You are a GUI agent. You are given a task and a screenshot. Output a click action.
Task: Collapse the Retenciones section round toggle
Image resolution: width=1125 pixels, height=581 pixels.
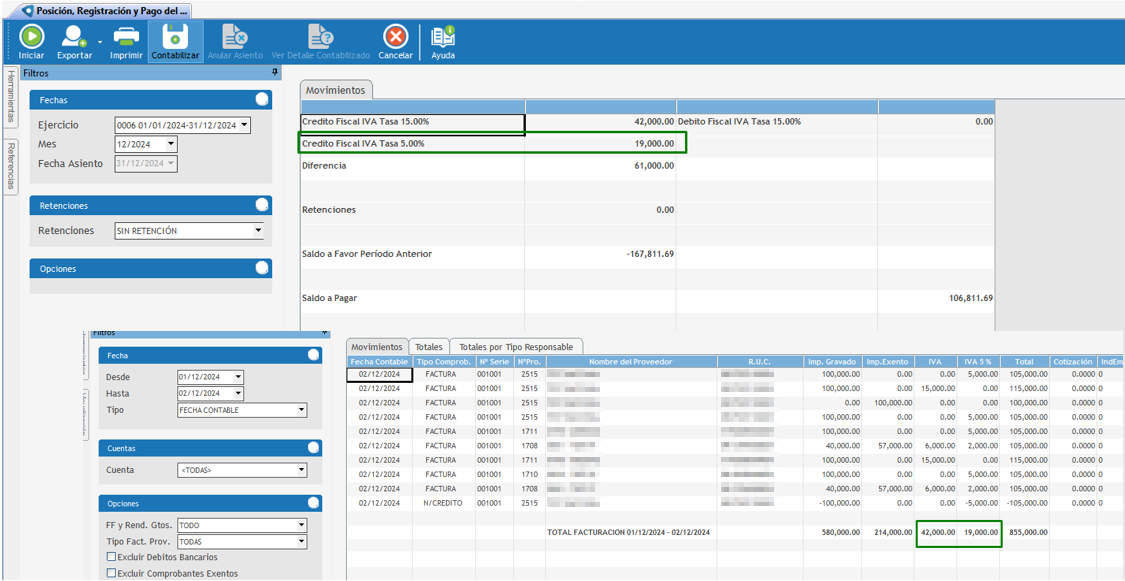262,205
